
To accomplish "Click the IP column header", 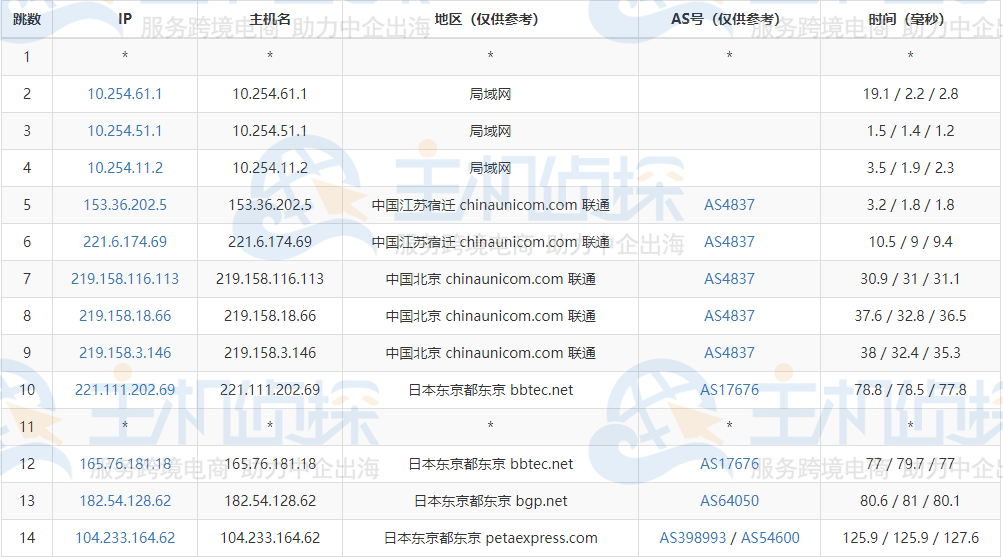I will click(x=125, y=19).
